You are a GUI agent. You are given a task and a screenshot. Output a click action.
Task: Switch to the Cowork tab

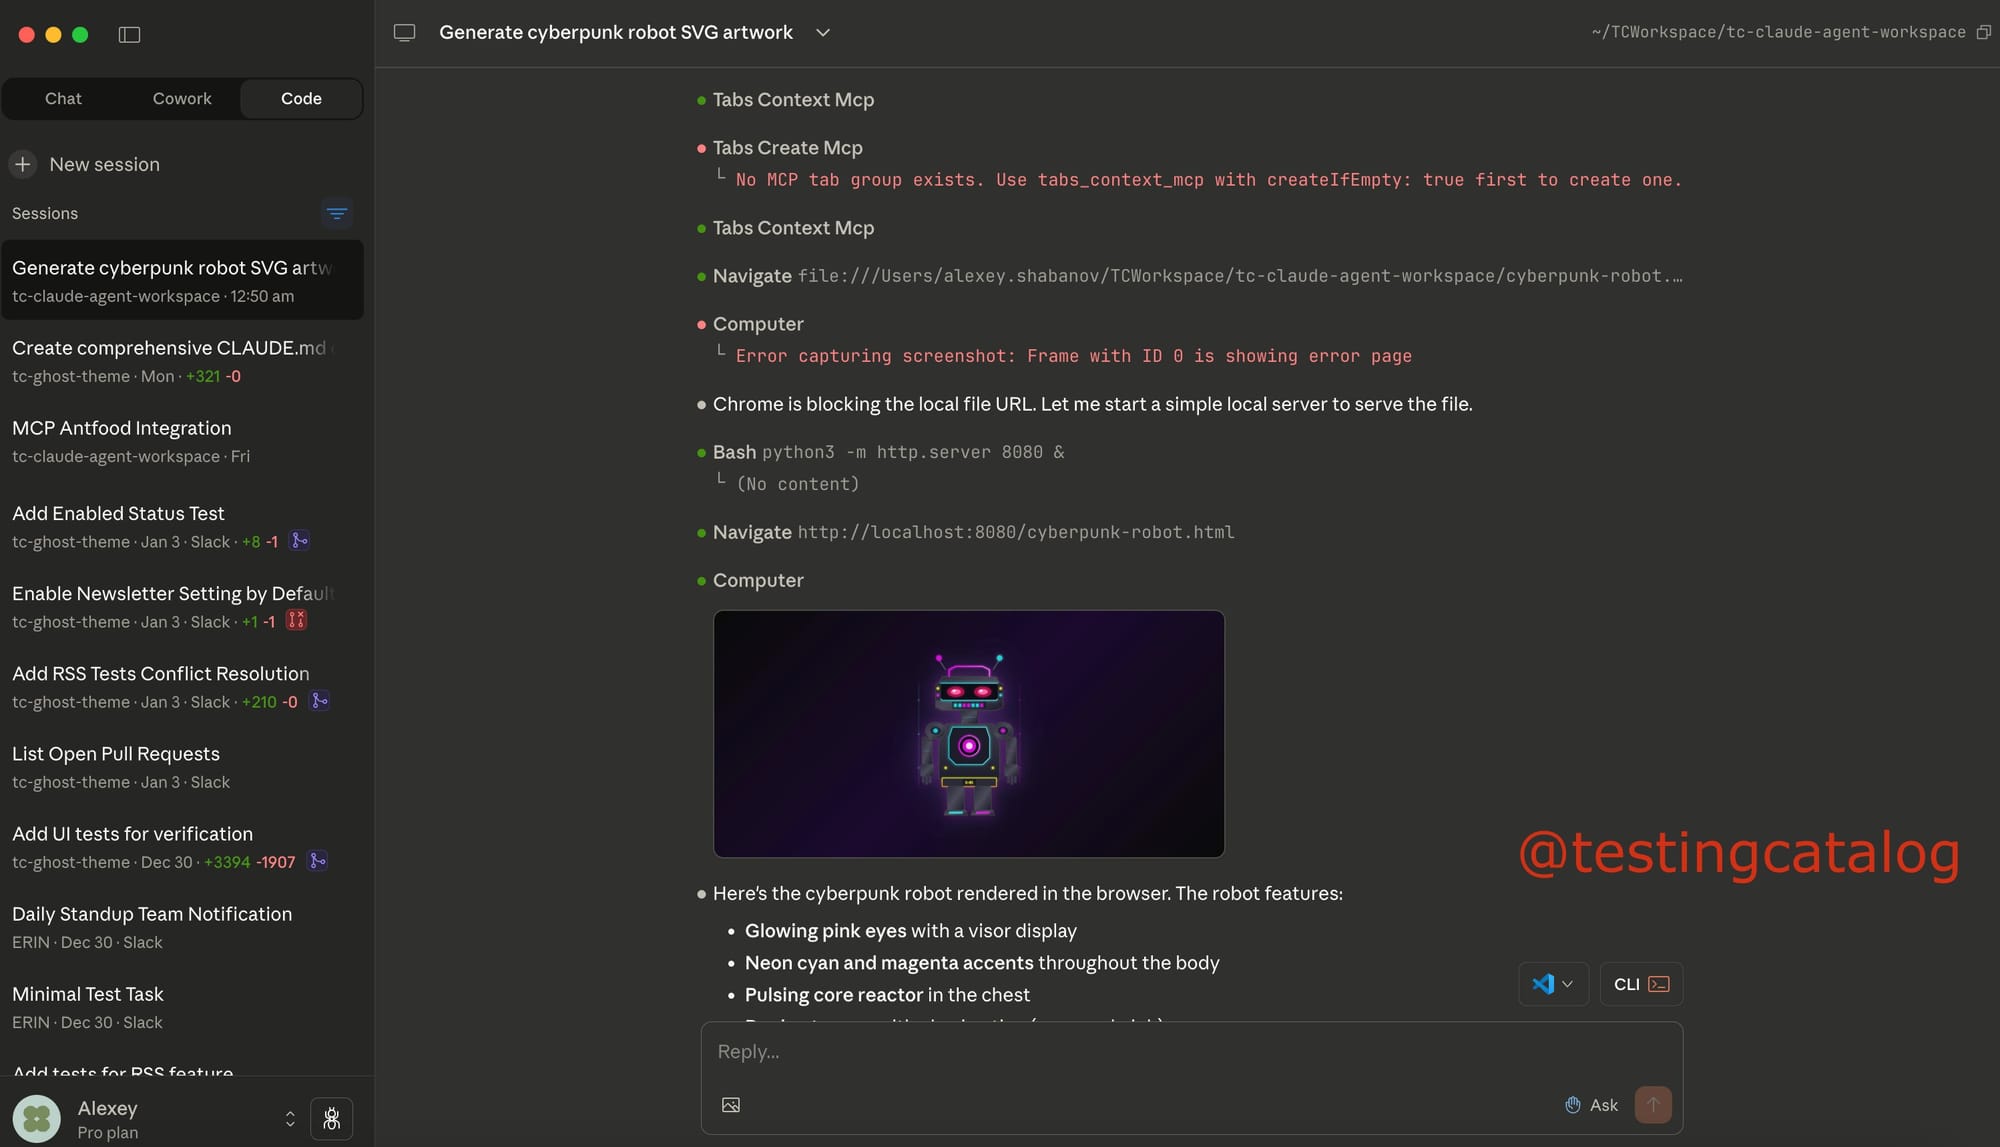click(x=182, y=99)
